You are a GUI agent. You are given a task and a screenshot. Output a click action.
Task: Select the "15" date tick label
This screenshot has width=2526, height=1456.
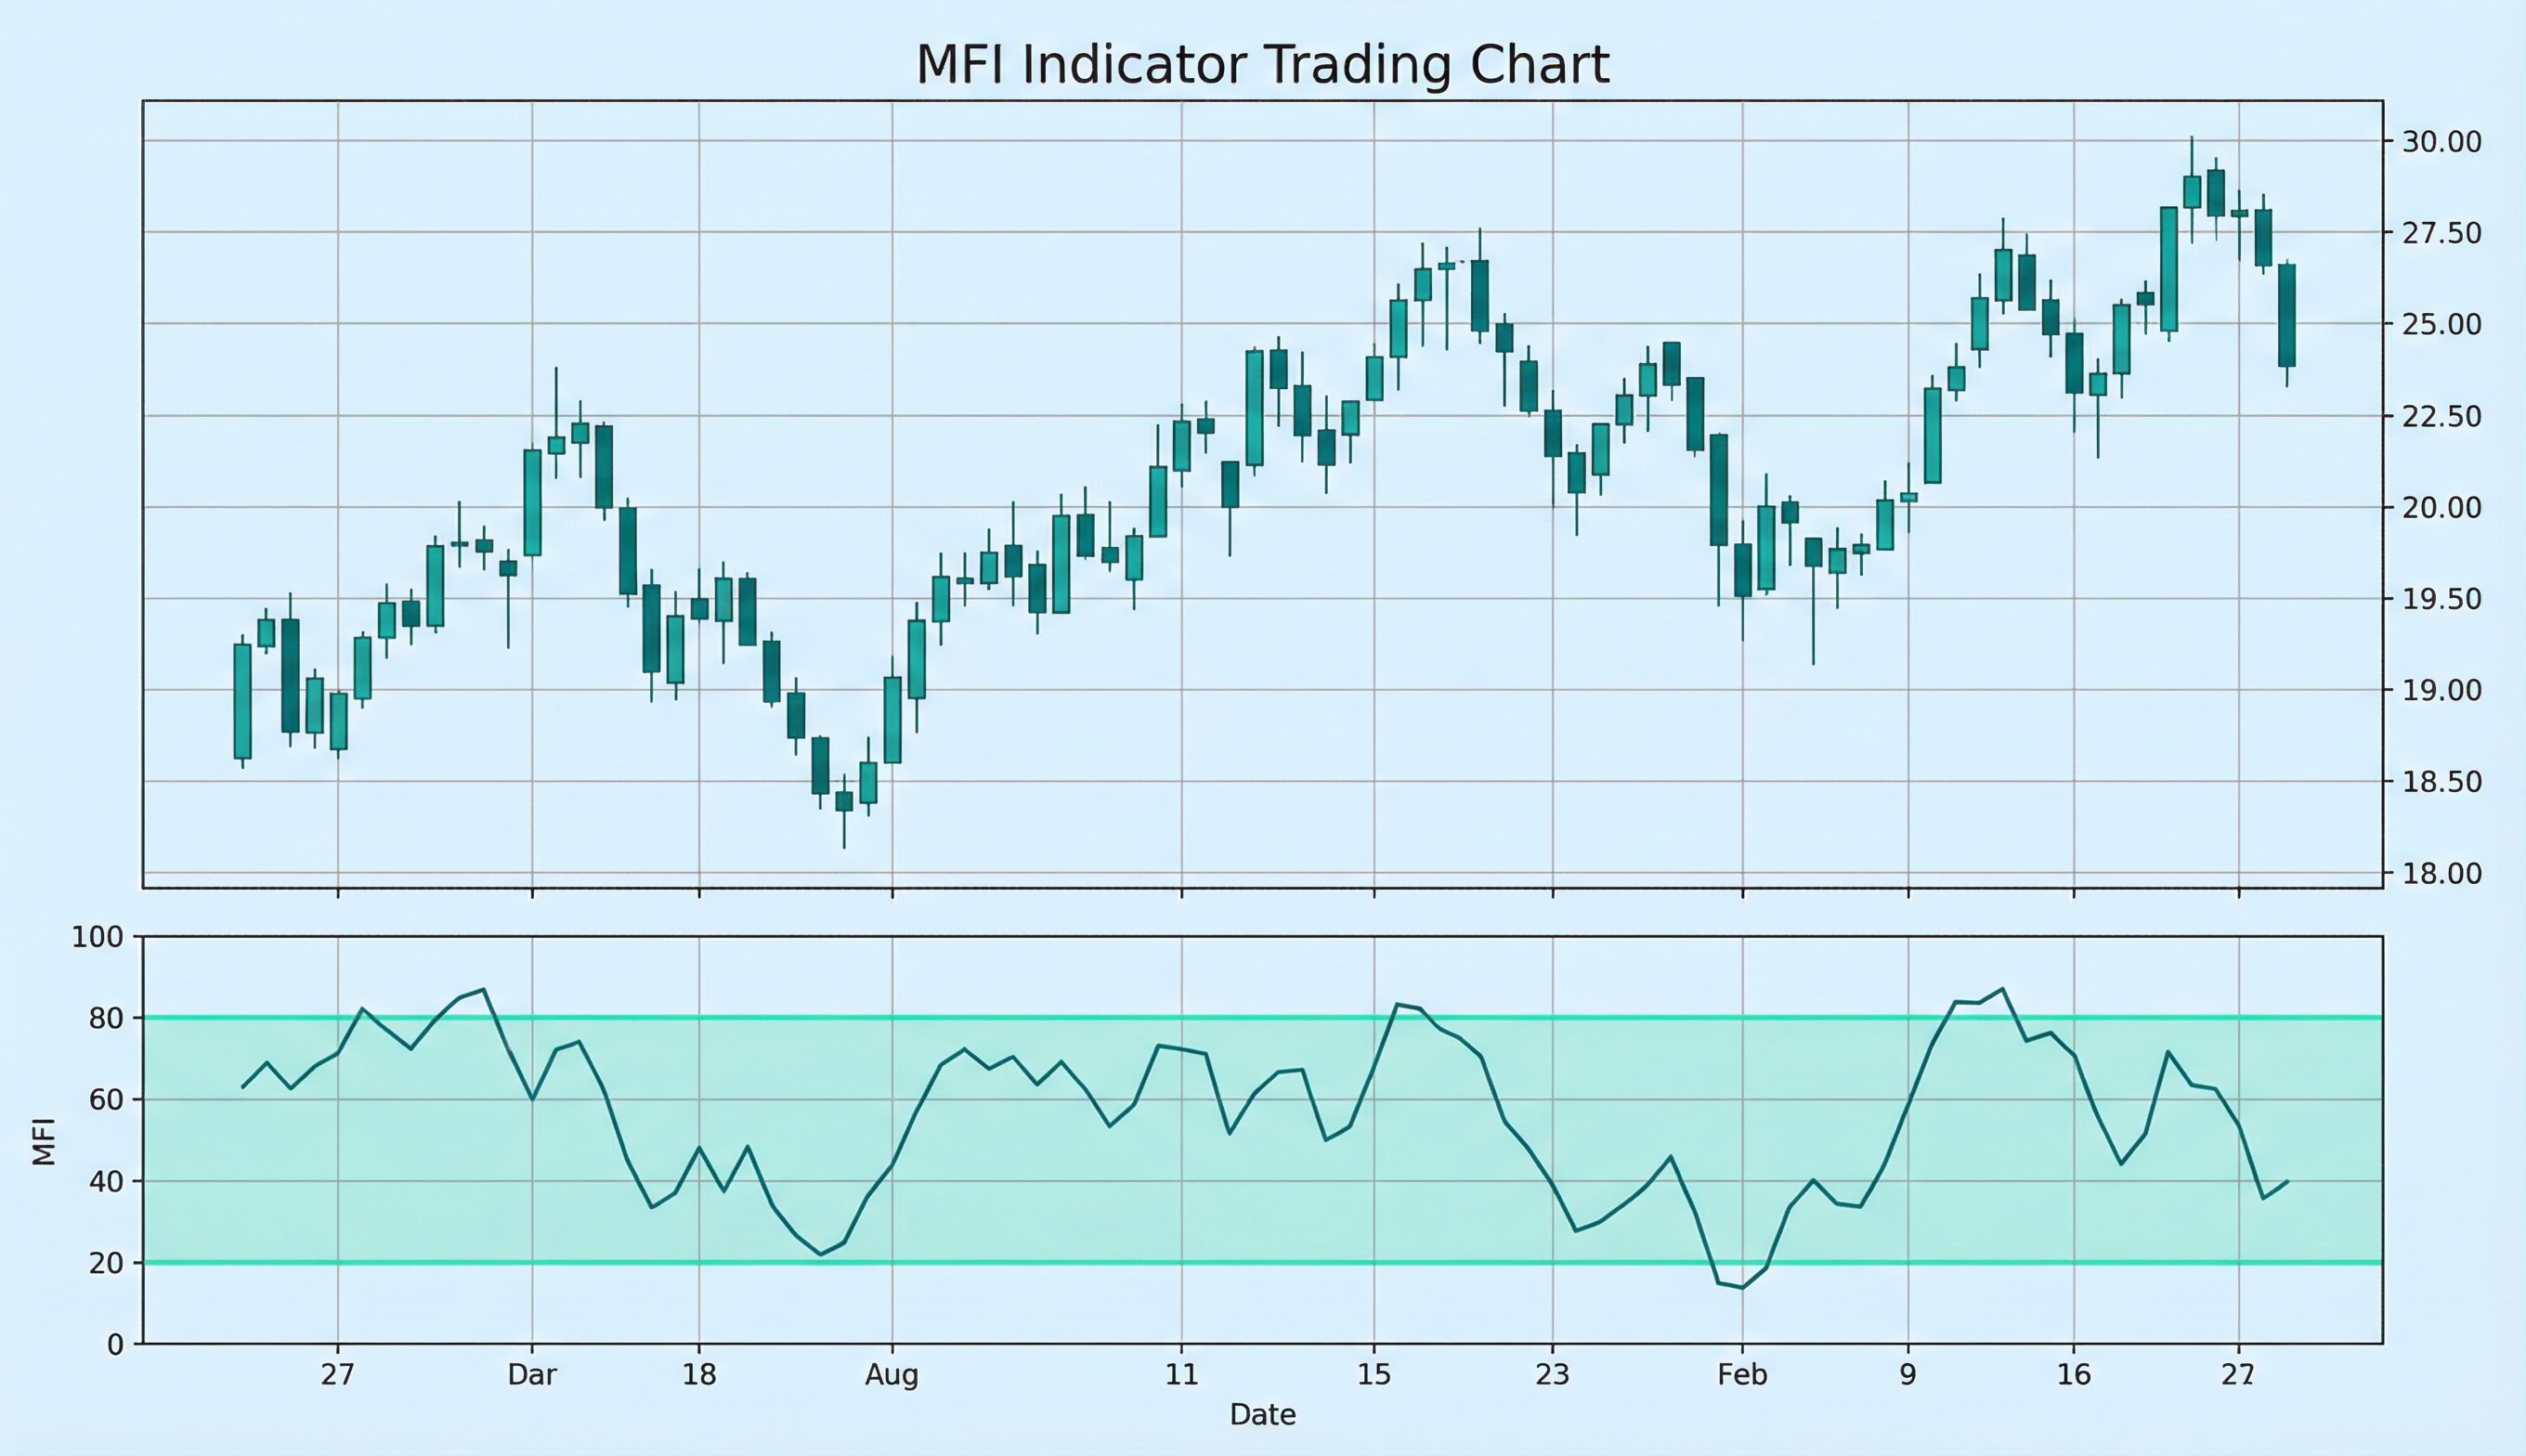[1374, 1375]
